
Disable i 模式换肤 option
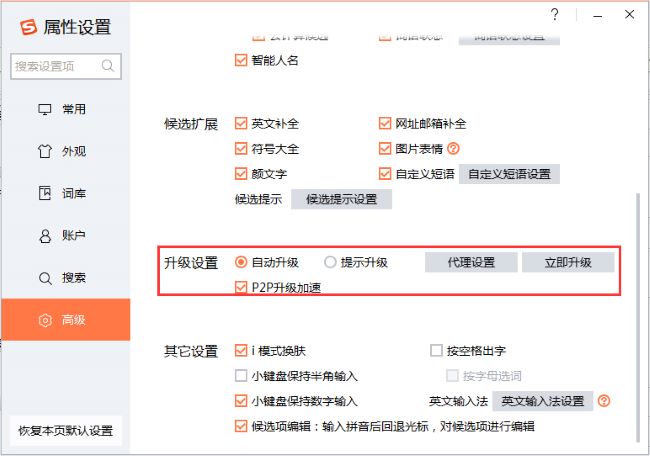click(241, 351)
